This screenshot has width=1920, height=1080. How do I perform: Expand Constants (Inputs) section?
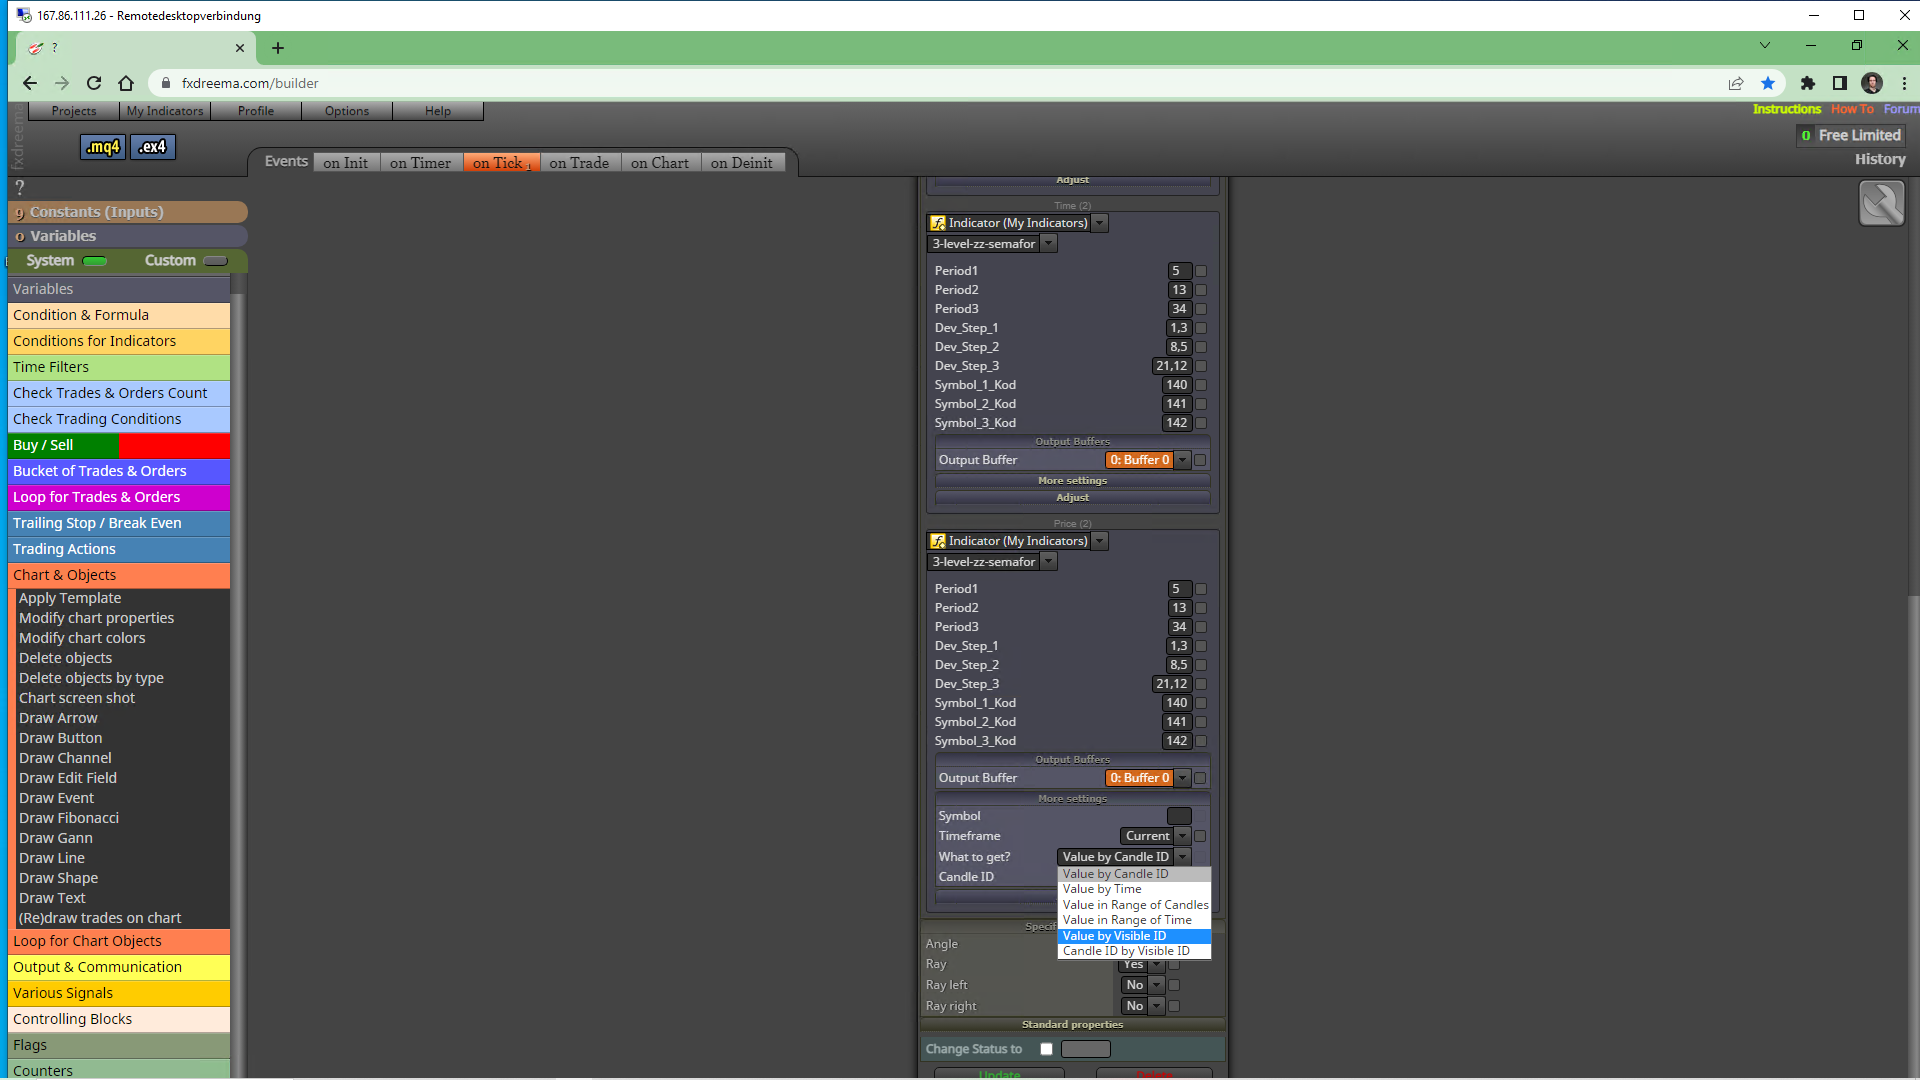click(128, 212)
